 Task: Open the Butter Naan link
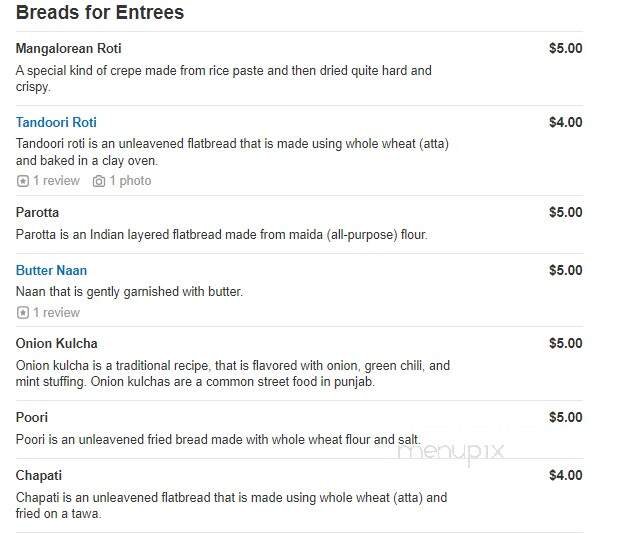(51, 270)
